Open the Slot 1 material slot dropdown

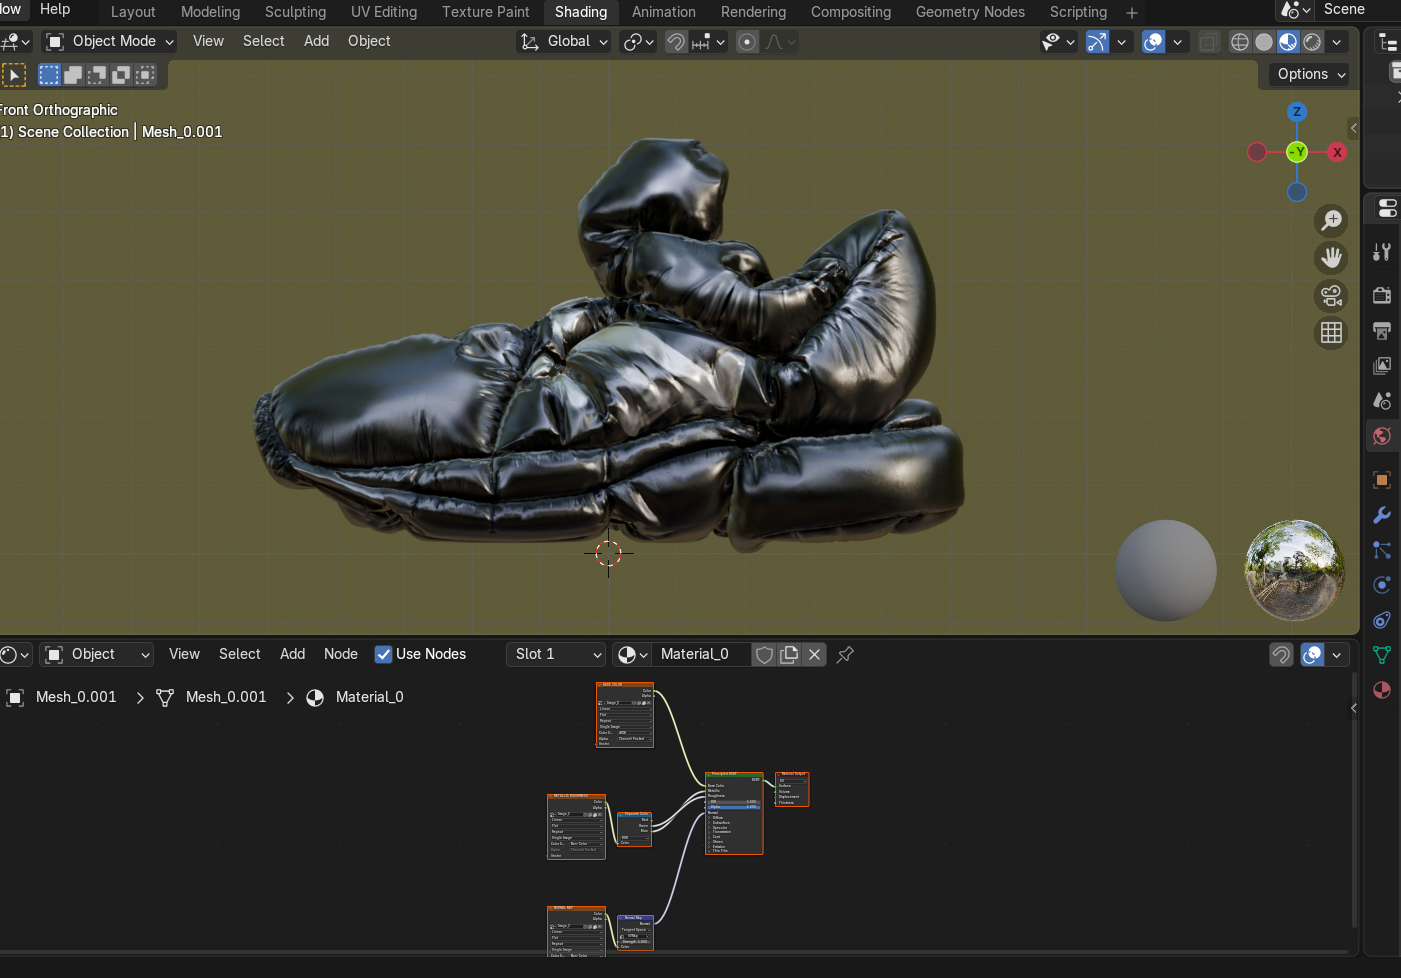tap(556, 654)
